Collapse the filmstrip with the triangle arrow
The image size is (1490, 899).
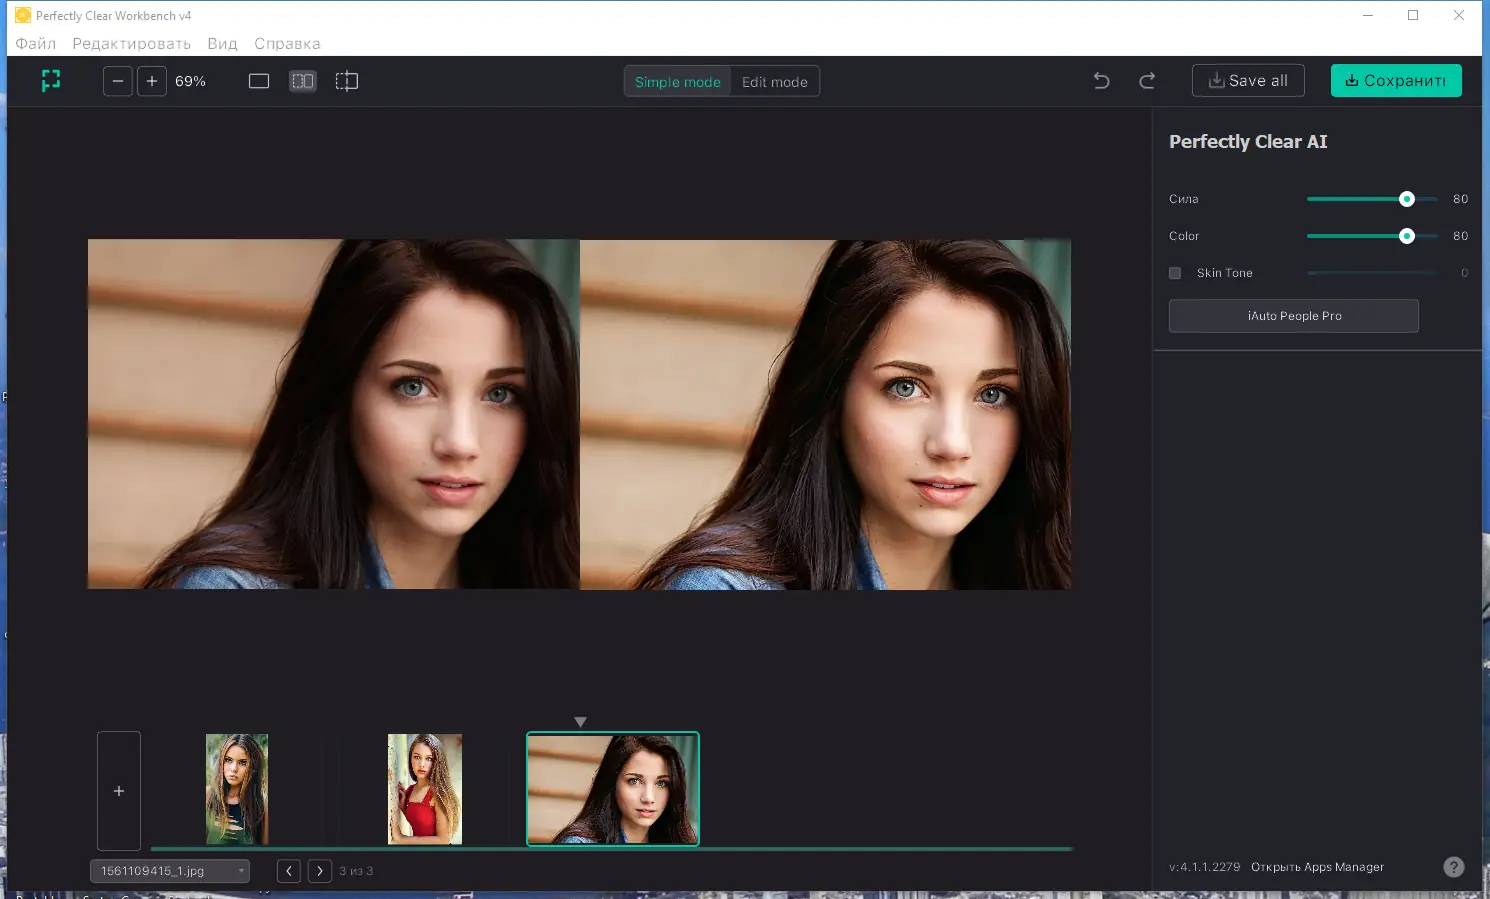pyautogui.click(x=580, y=722)
